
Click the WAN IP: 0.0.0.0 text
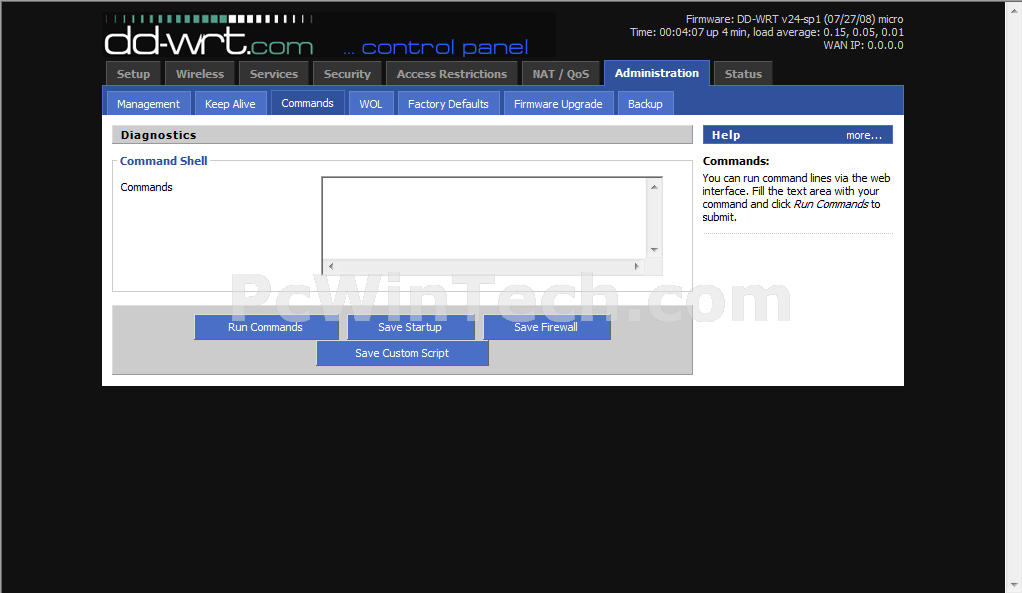863,45
